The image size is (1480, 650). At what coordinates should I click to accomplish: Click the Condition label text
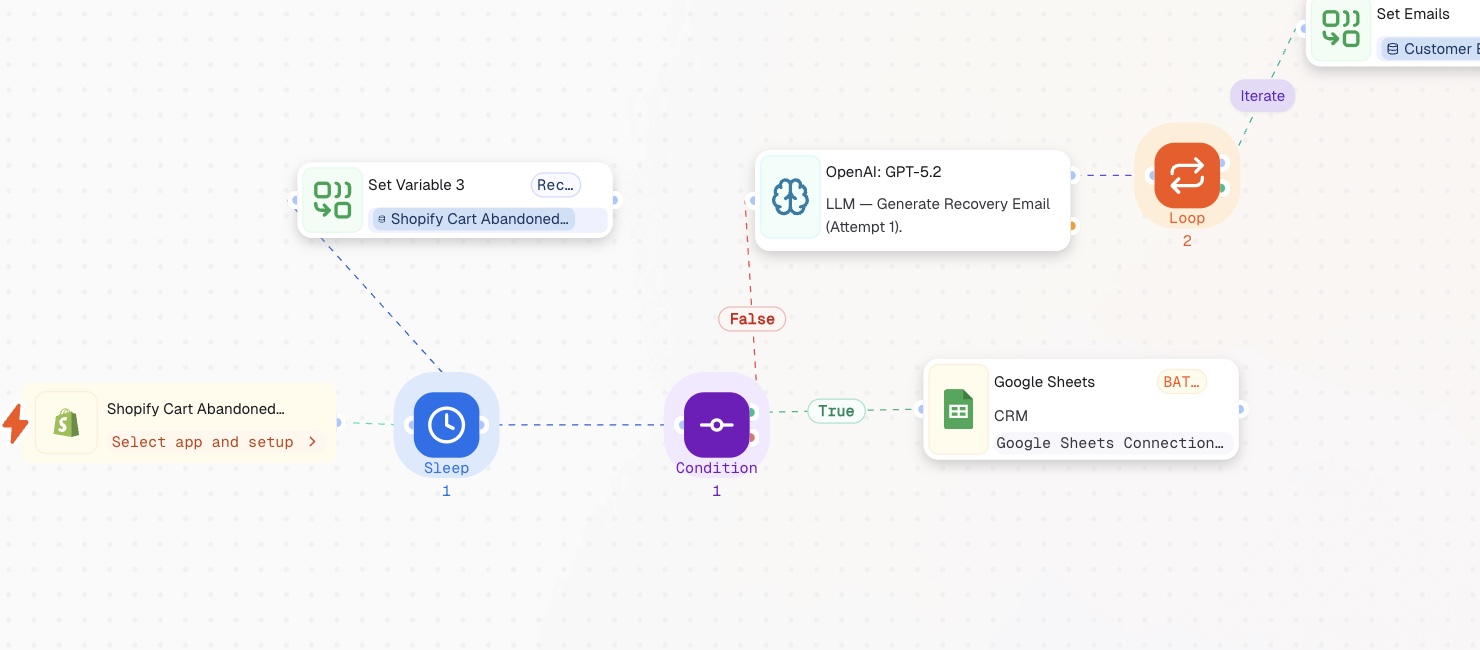pos(716,468)
